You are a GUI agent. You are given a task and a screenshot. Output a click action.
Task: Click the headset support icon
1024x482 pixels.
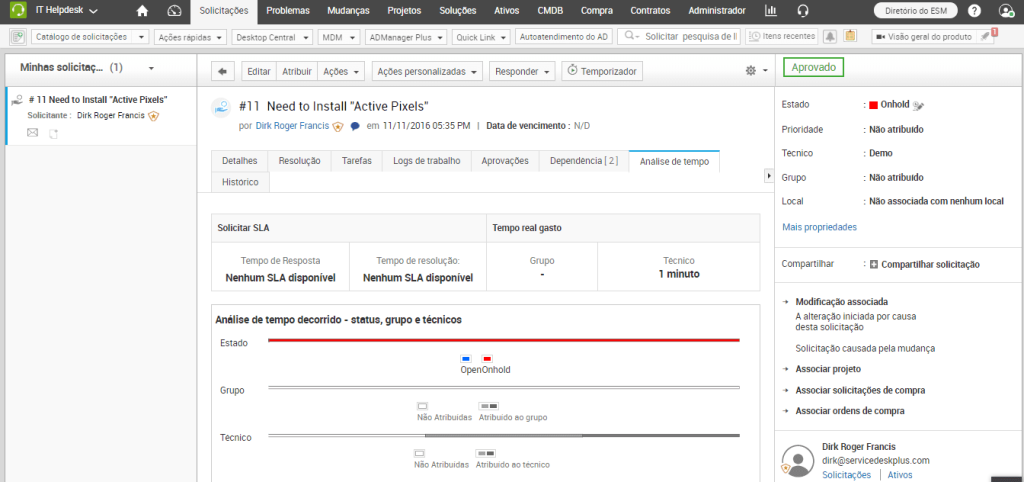(803, 11)
